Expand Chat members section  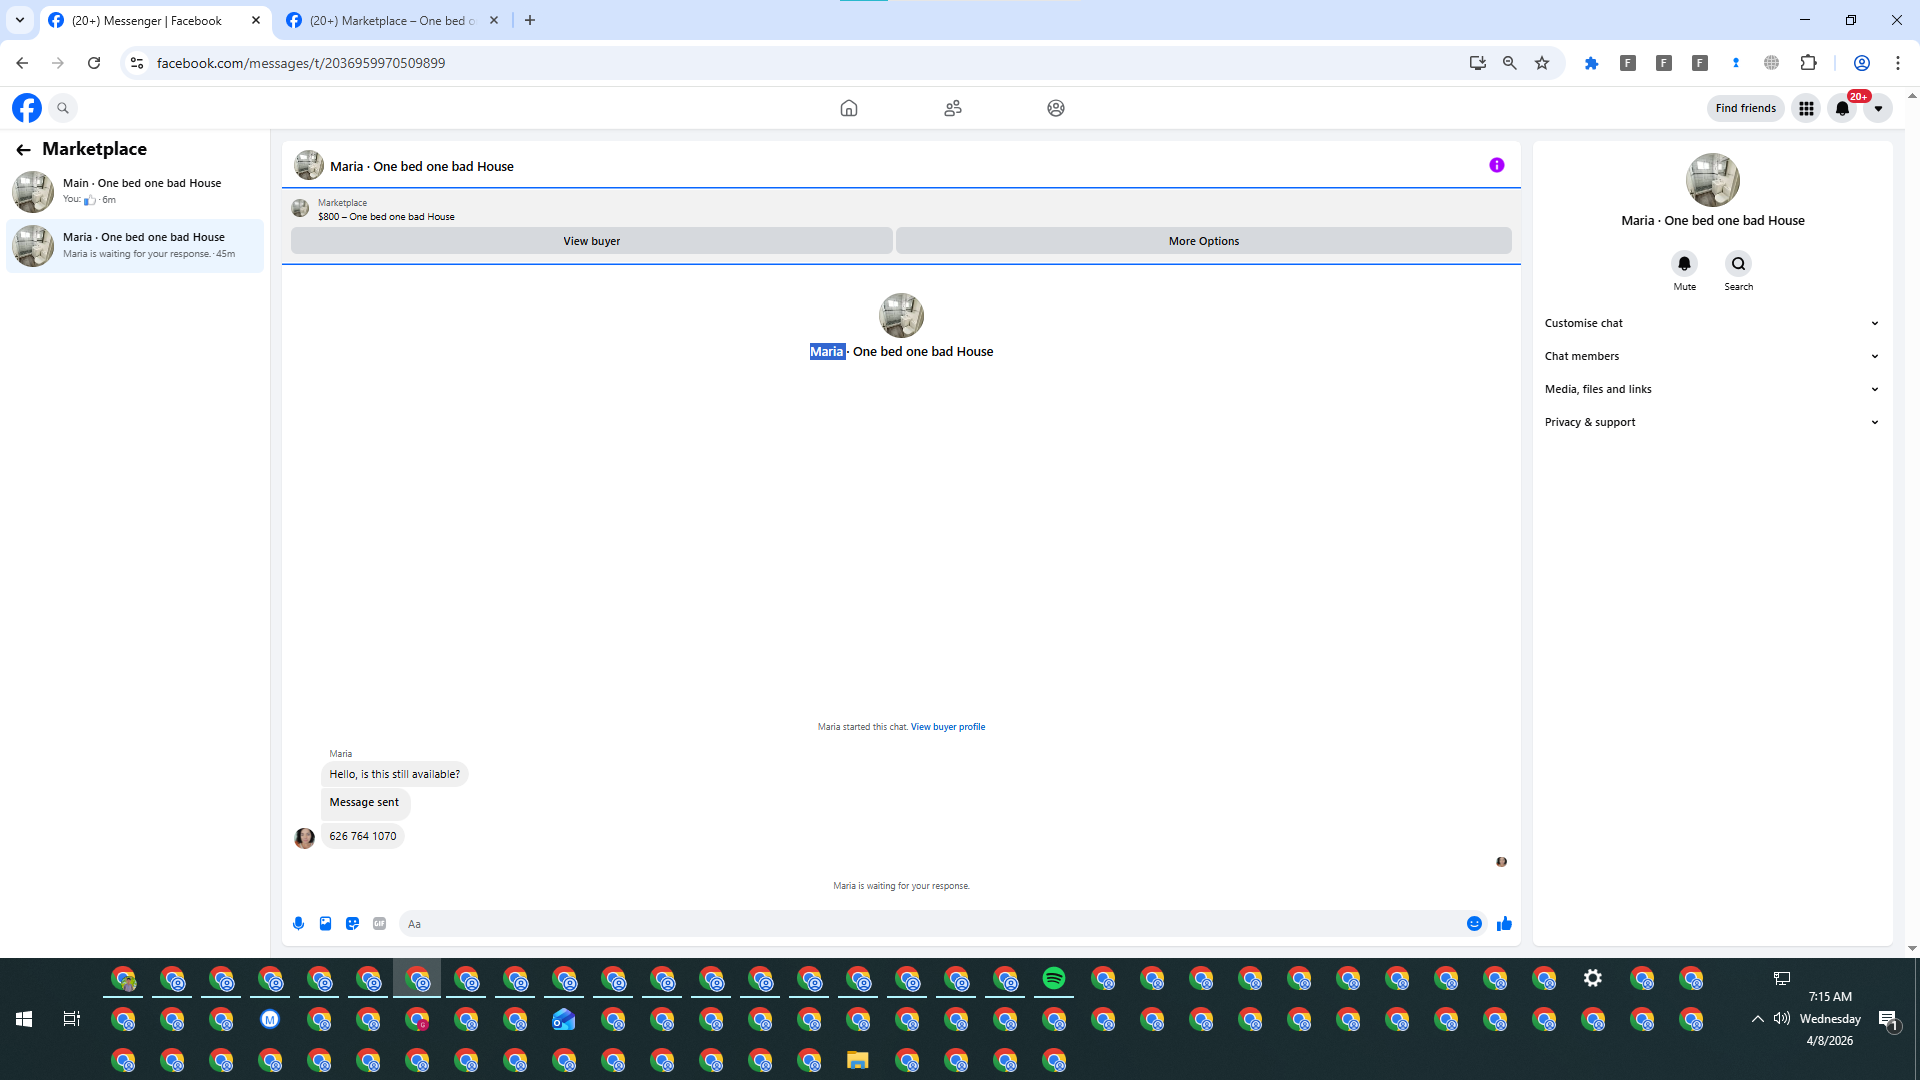(x=1712, y=356)
